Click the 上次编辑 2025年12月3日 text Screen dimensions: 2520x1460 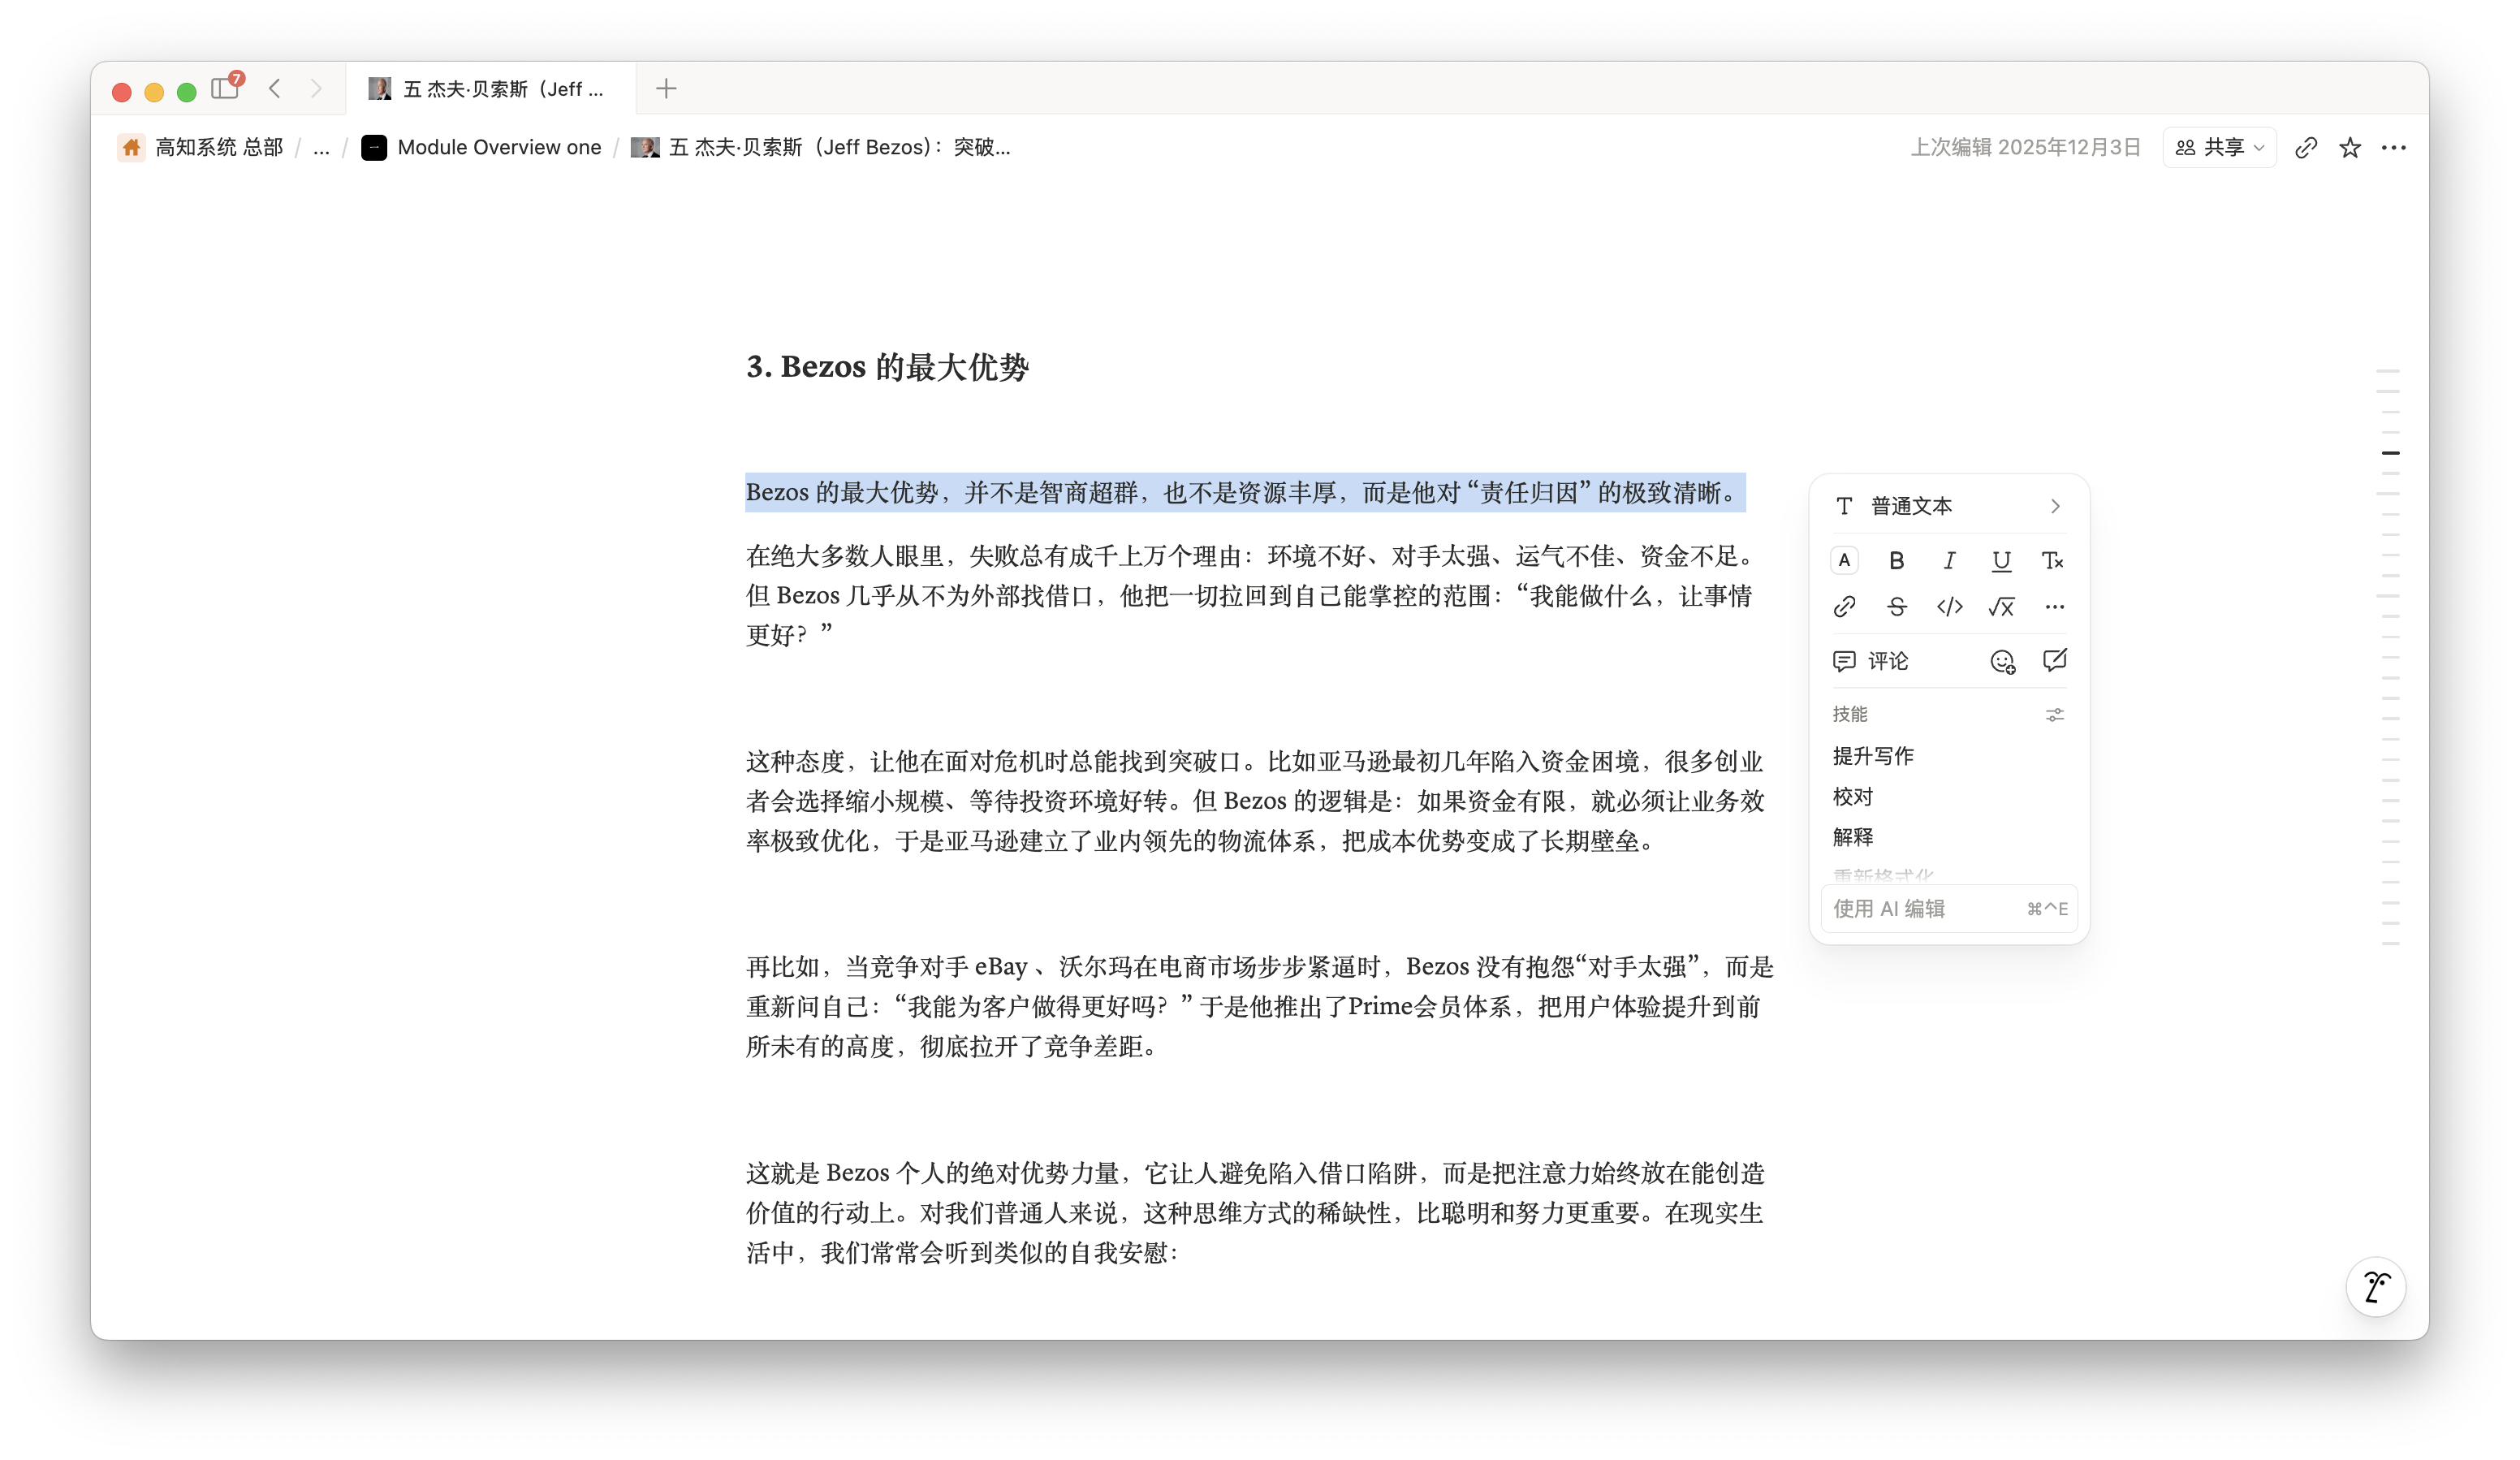pyautogui.click(x=2026, y=148)
